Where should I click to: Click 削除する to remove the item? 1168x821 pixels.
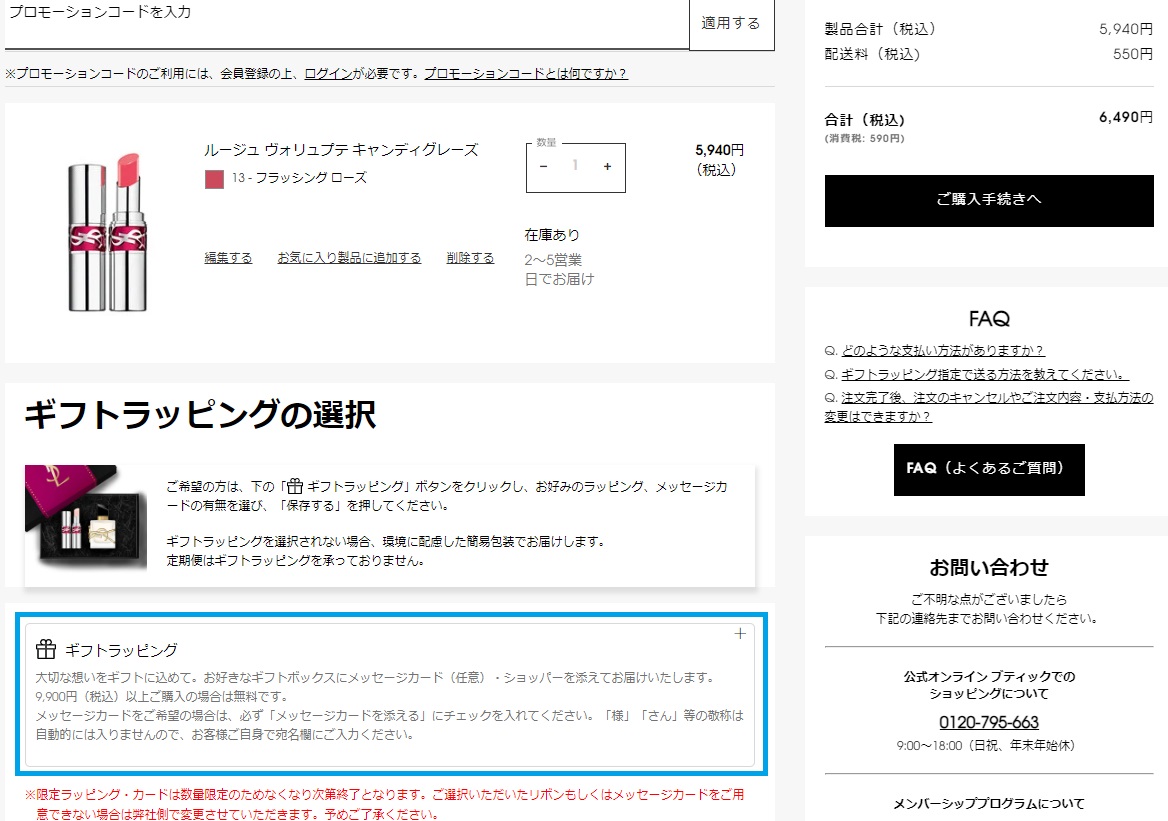470,258
